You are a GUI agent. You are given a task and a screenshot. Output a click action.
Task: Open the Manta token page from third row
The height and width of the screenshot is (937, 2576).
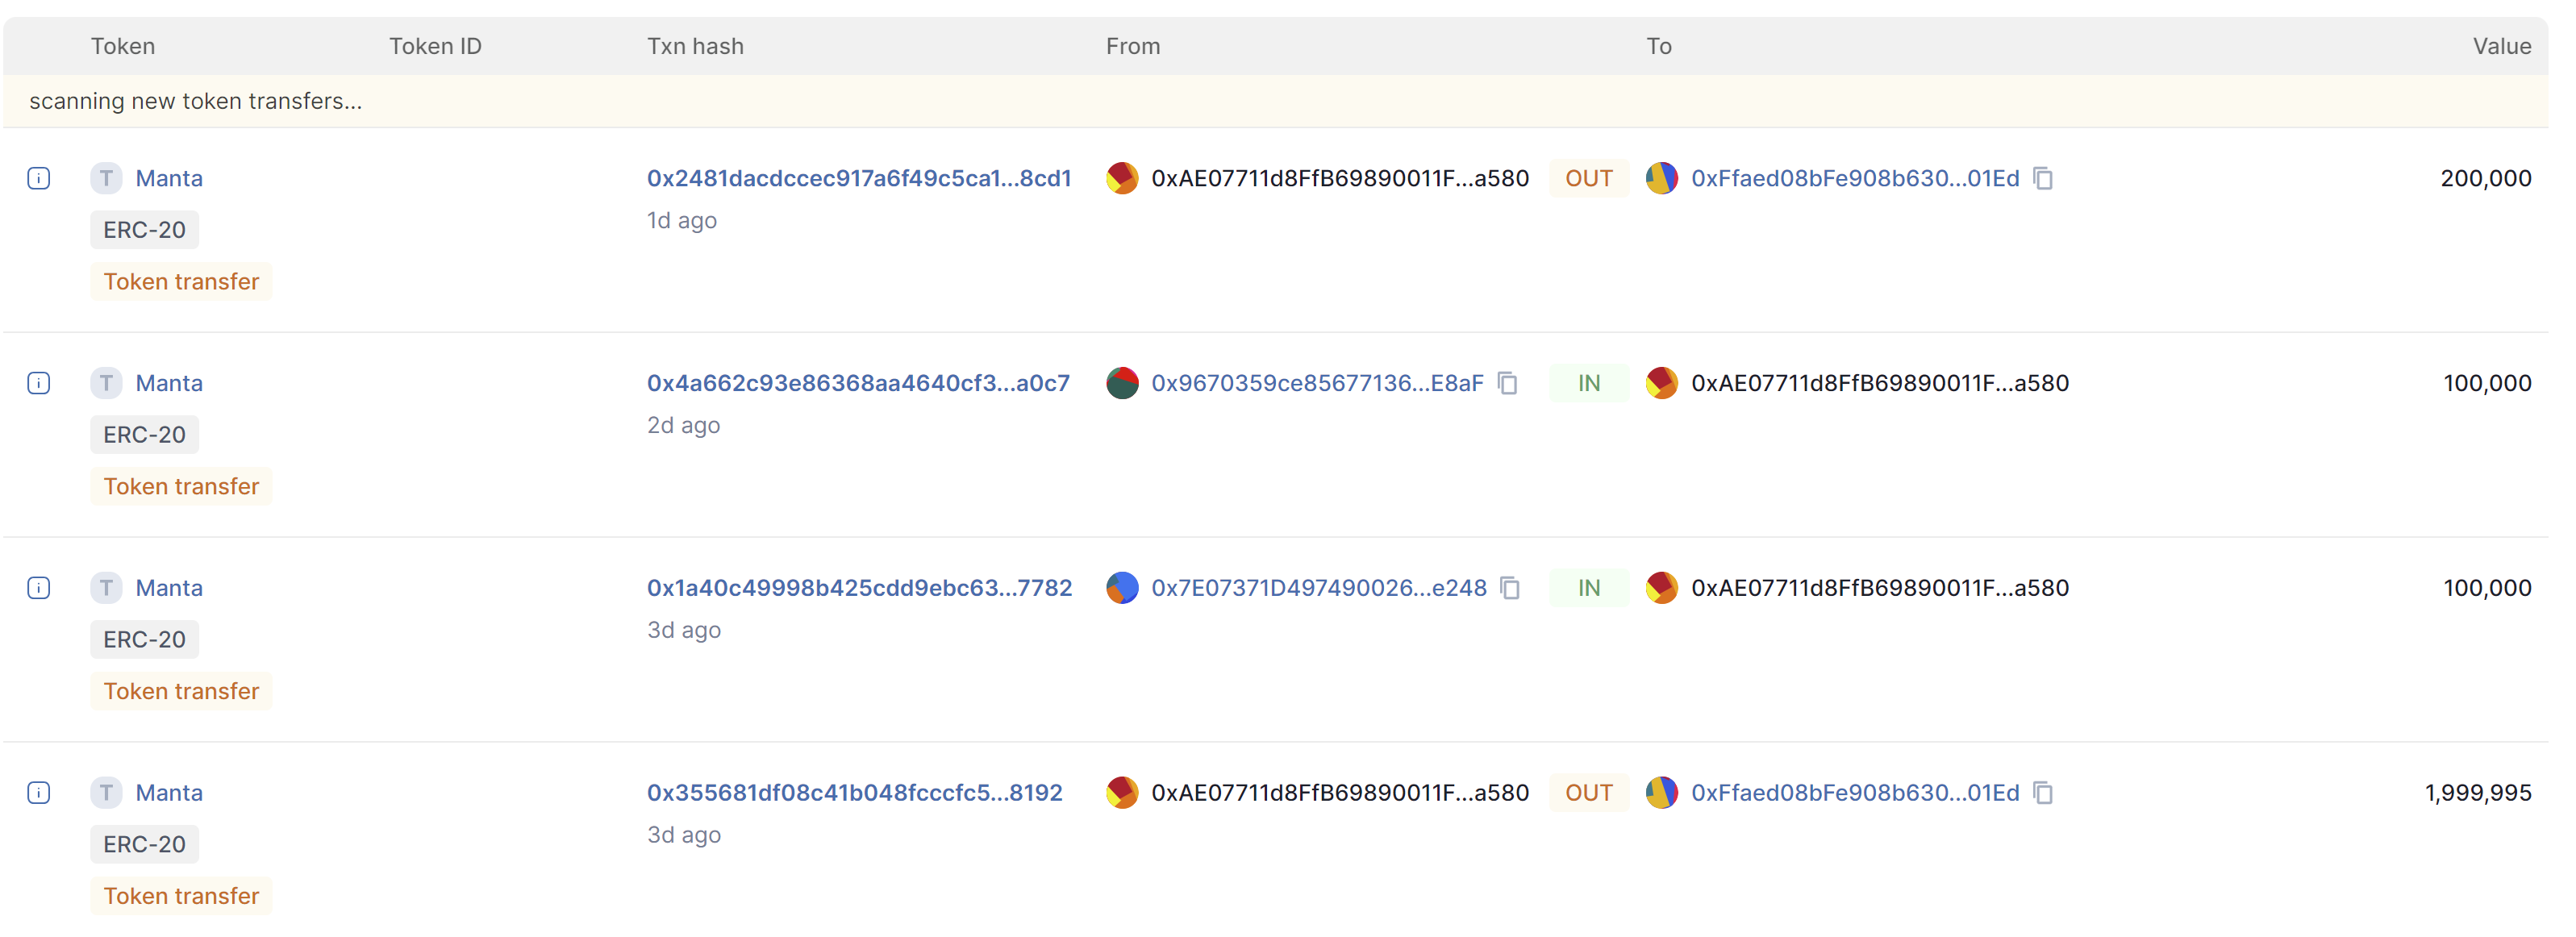point(169,588)
